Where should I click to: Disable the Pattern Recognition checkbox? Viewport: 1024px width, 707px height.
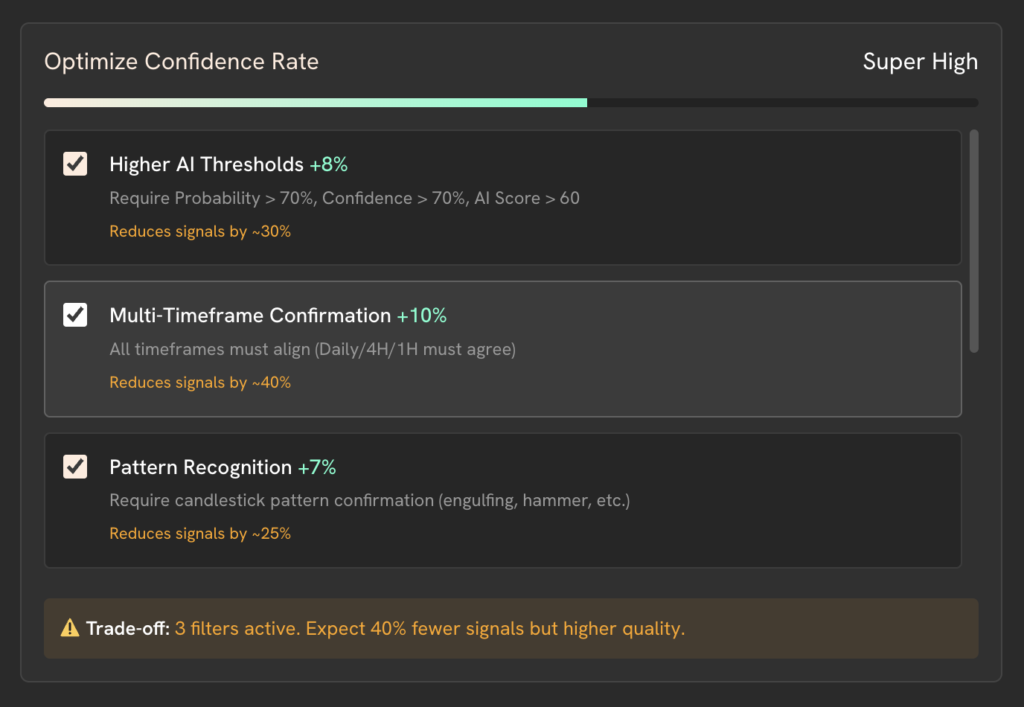tap(75, 467)
